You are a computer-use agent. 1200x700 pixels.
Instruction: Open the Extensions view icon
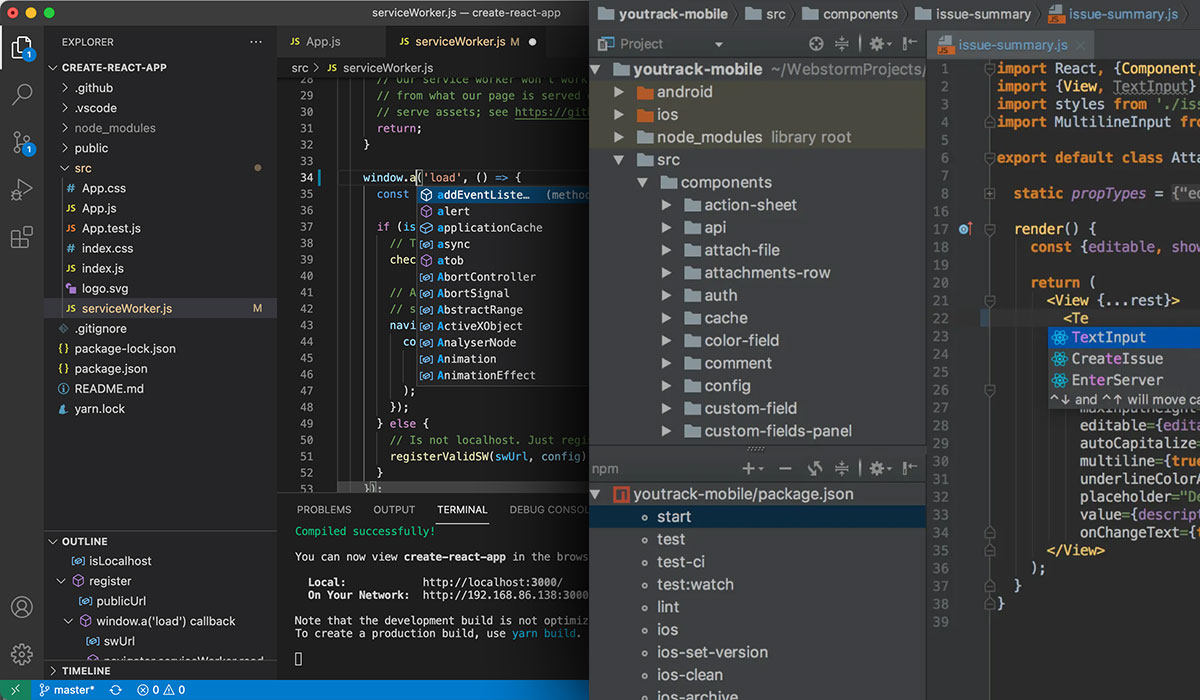click(22, 239)
